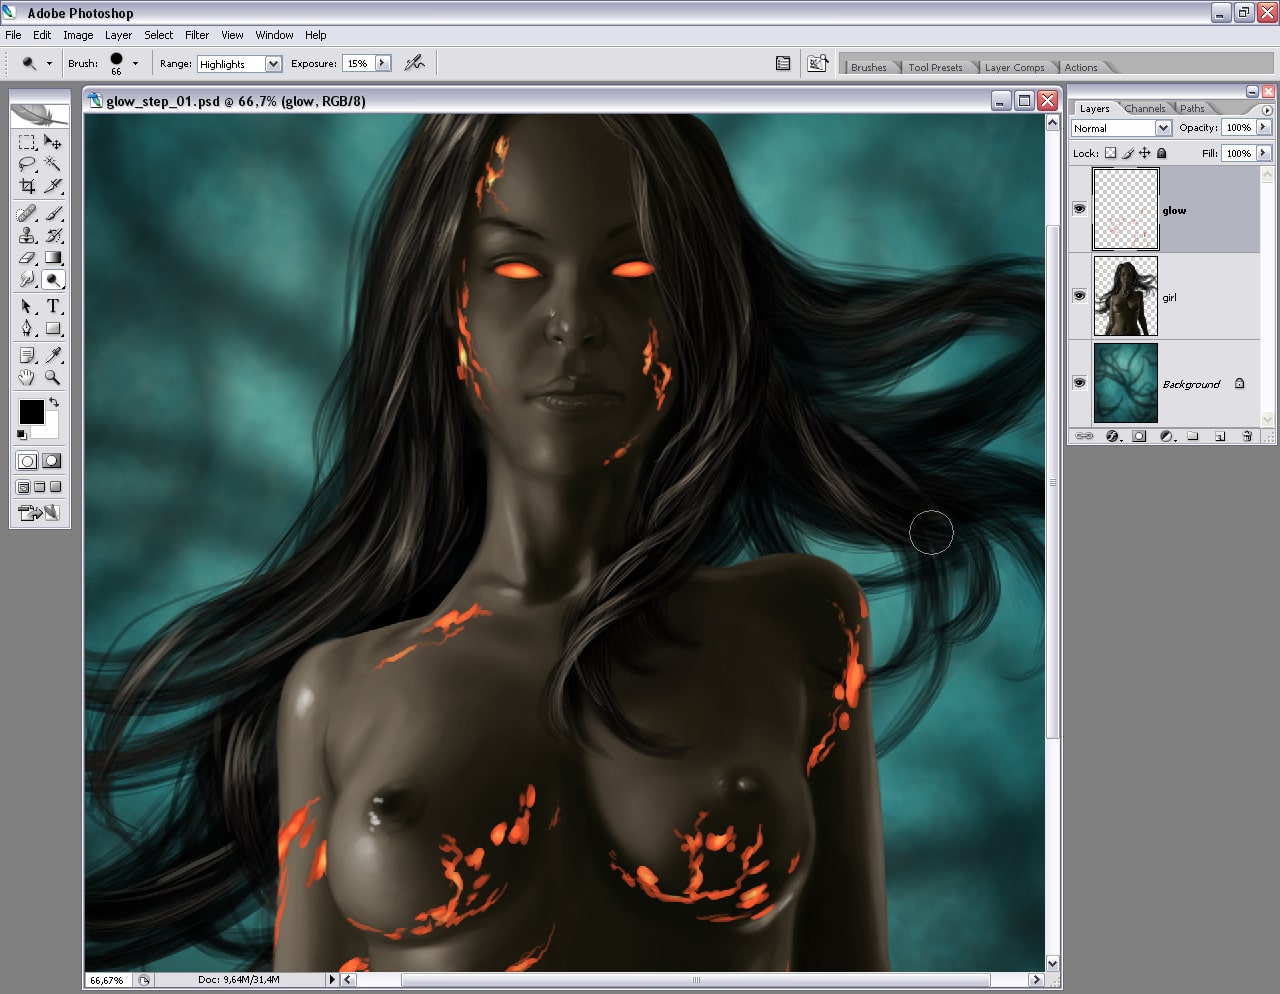This screenshot has height=994, width=1280.
Task: Toggle lock image pixels
Action: tap(1128, 153)
